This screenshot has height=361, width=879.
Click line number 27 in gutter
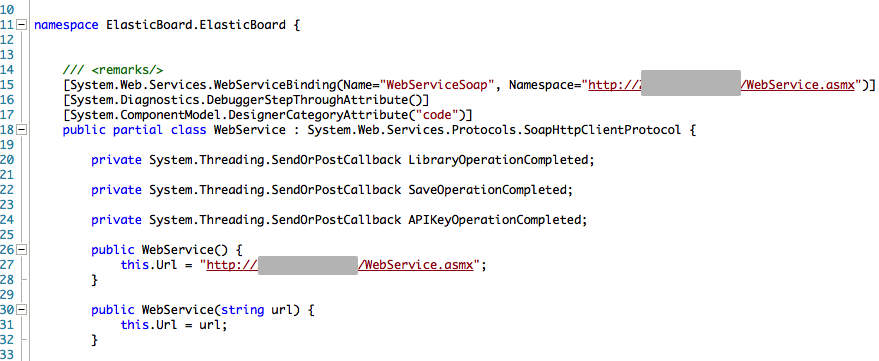tap(7, 265)
